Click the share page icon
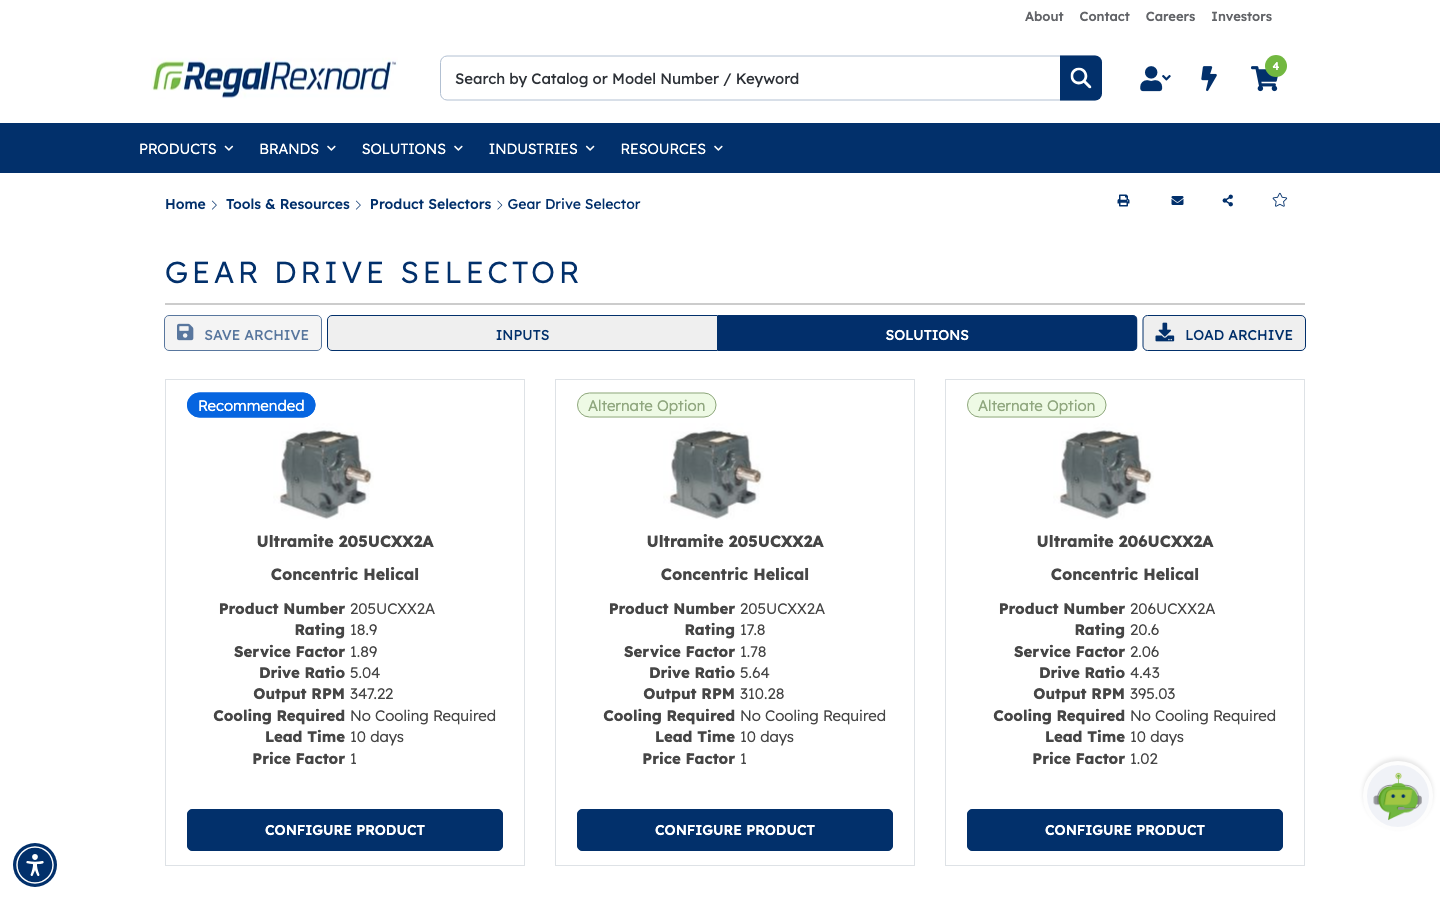 click(1228, 201)
